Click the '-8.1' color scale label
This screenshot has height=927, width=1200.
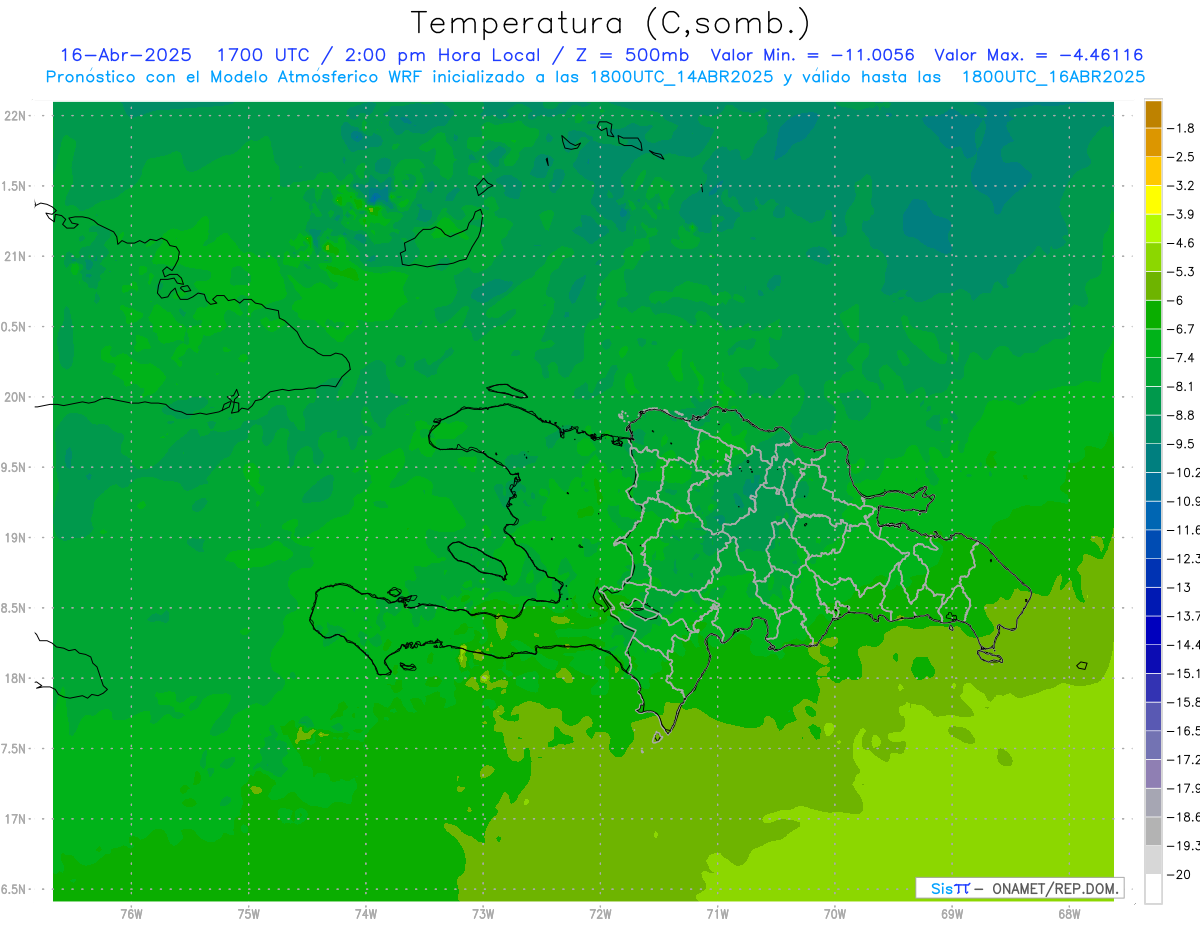point(1181,387)
